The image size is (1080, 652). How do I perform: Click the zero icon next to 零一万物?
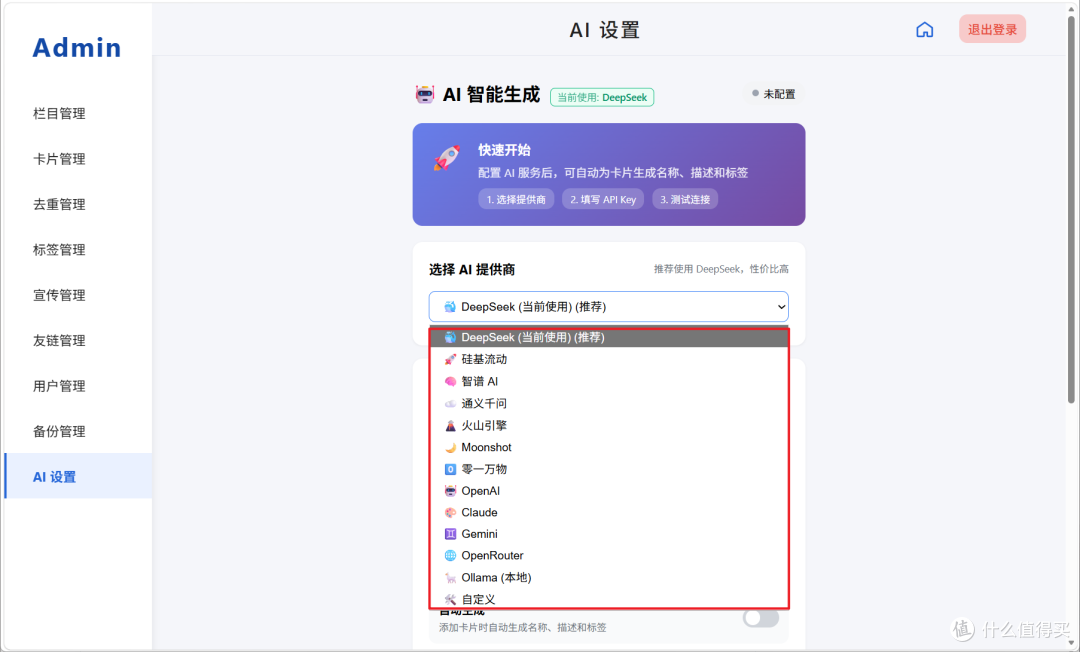click(x=450, y=469)
